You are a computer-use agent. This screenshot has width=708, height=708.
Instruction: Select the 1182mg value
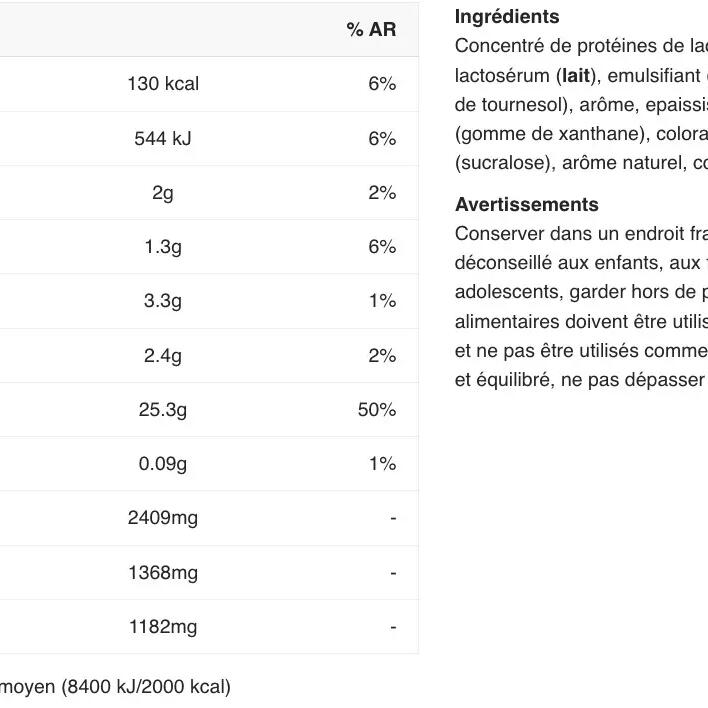tap(163, 627)
